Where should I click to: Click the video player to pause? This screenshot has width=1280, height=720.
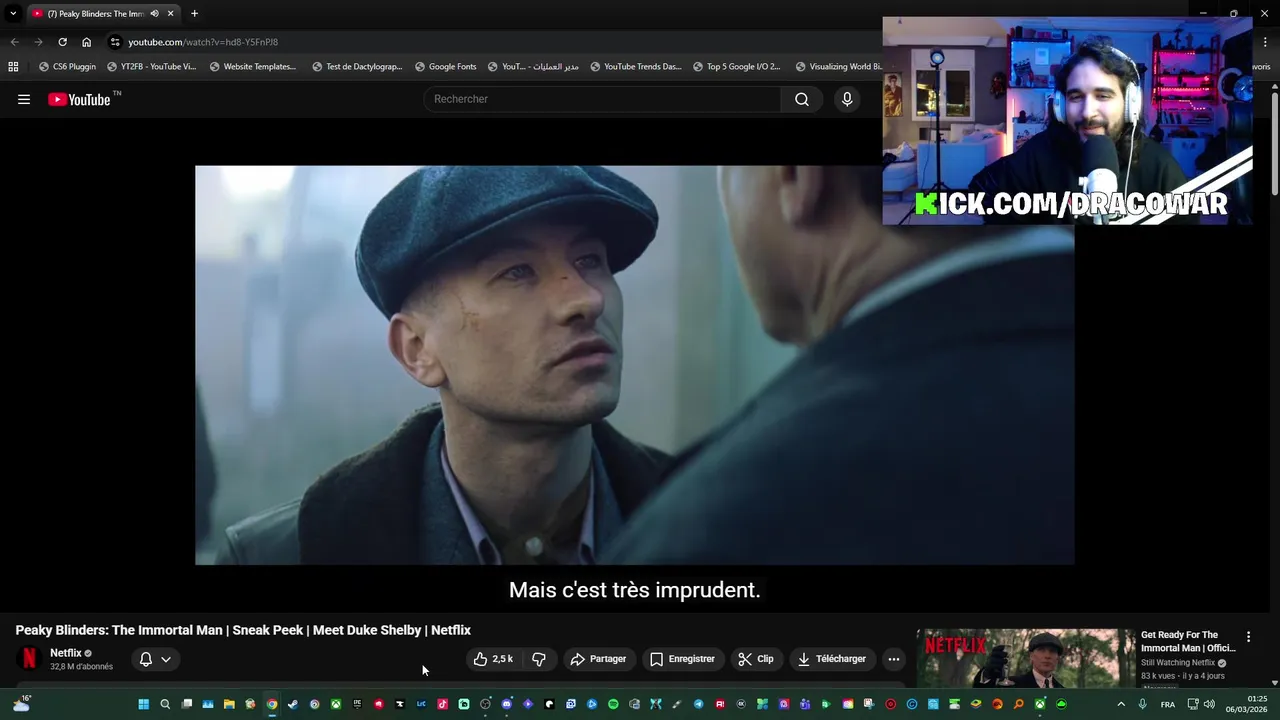click(635, 365)
